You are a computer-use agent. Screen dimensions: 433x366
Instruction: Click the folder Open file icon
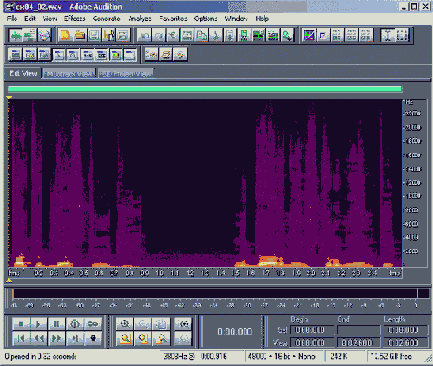click(x=79, y=35)
